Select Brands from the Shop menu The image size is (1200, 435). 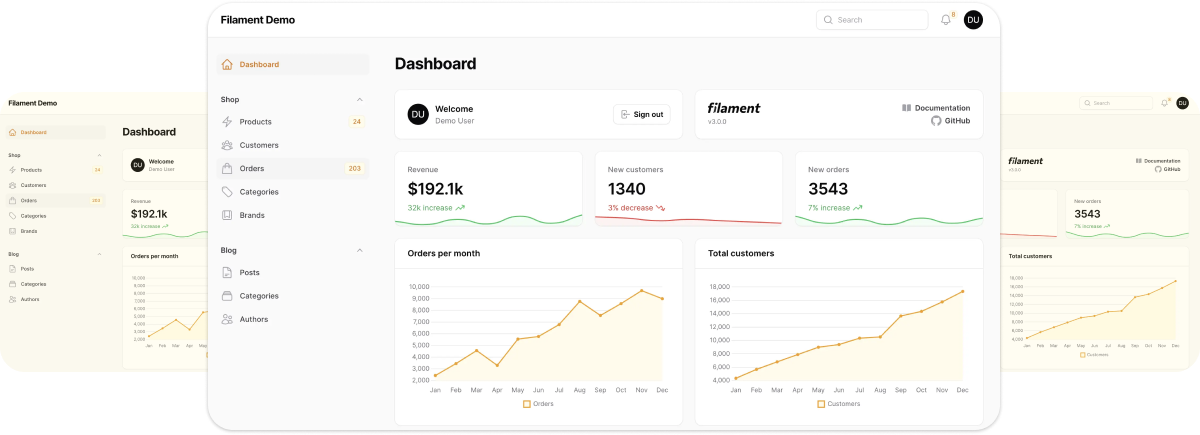click(252, 215)
